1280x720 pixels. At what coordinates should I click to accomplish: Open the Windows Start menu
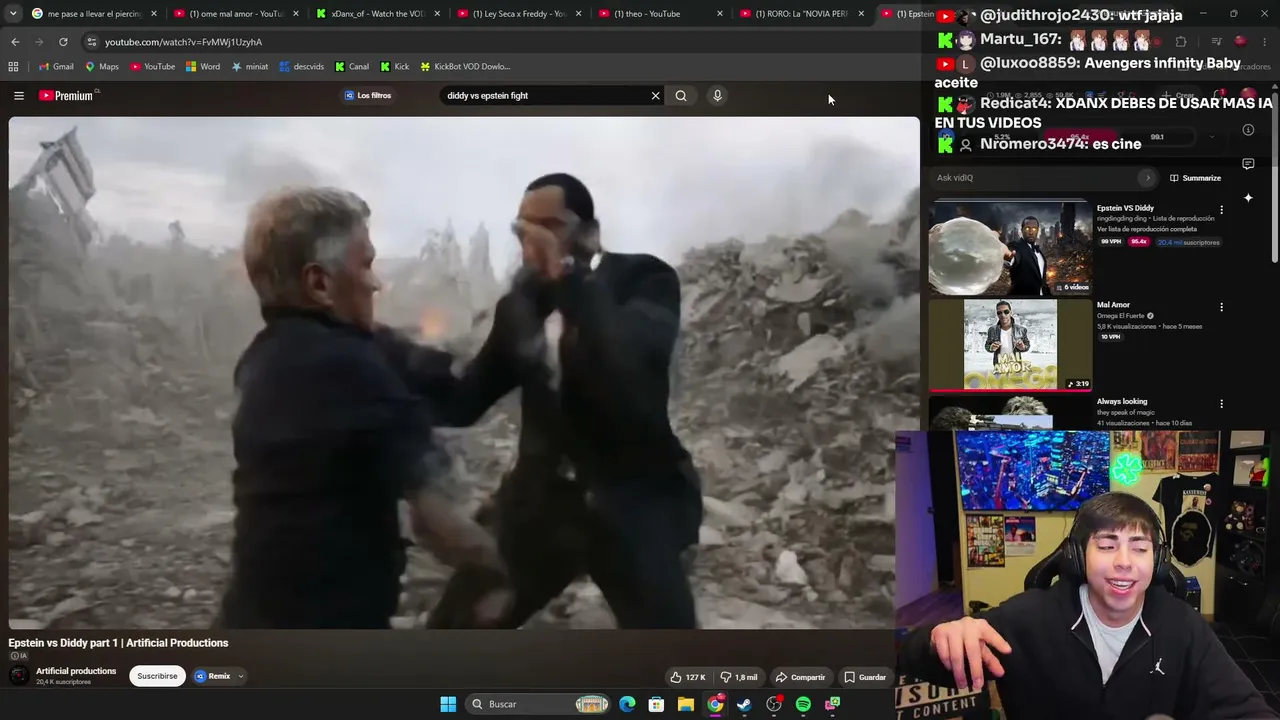pos(448,704)
